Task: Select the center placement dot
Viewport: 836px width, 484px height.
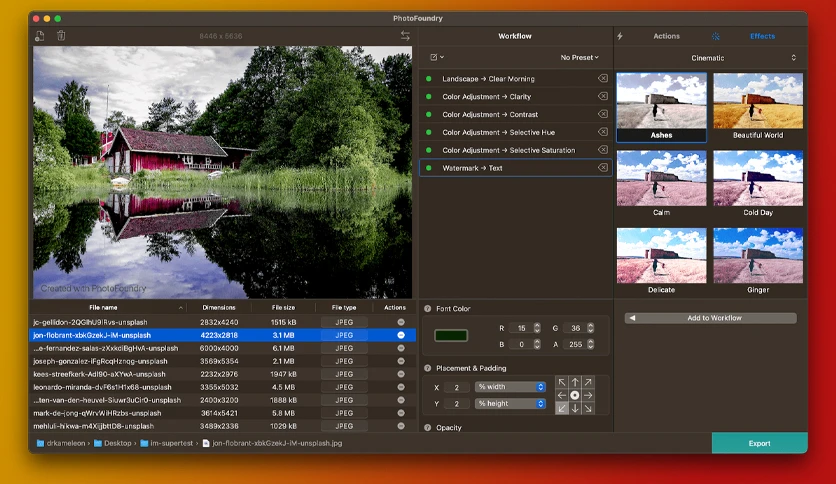Action: pos(575,395)
